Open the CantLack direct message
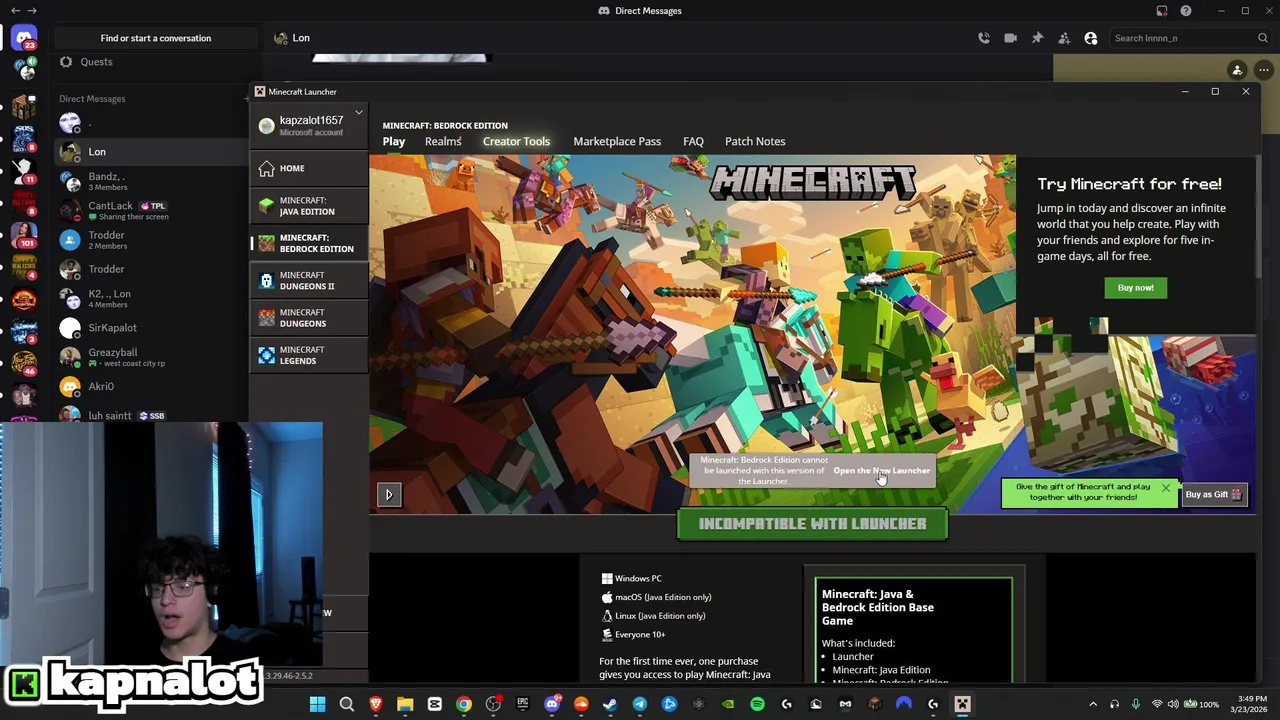1280x720 pixels. click(150, 210)
